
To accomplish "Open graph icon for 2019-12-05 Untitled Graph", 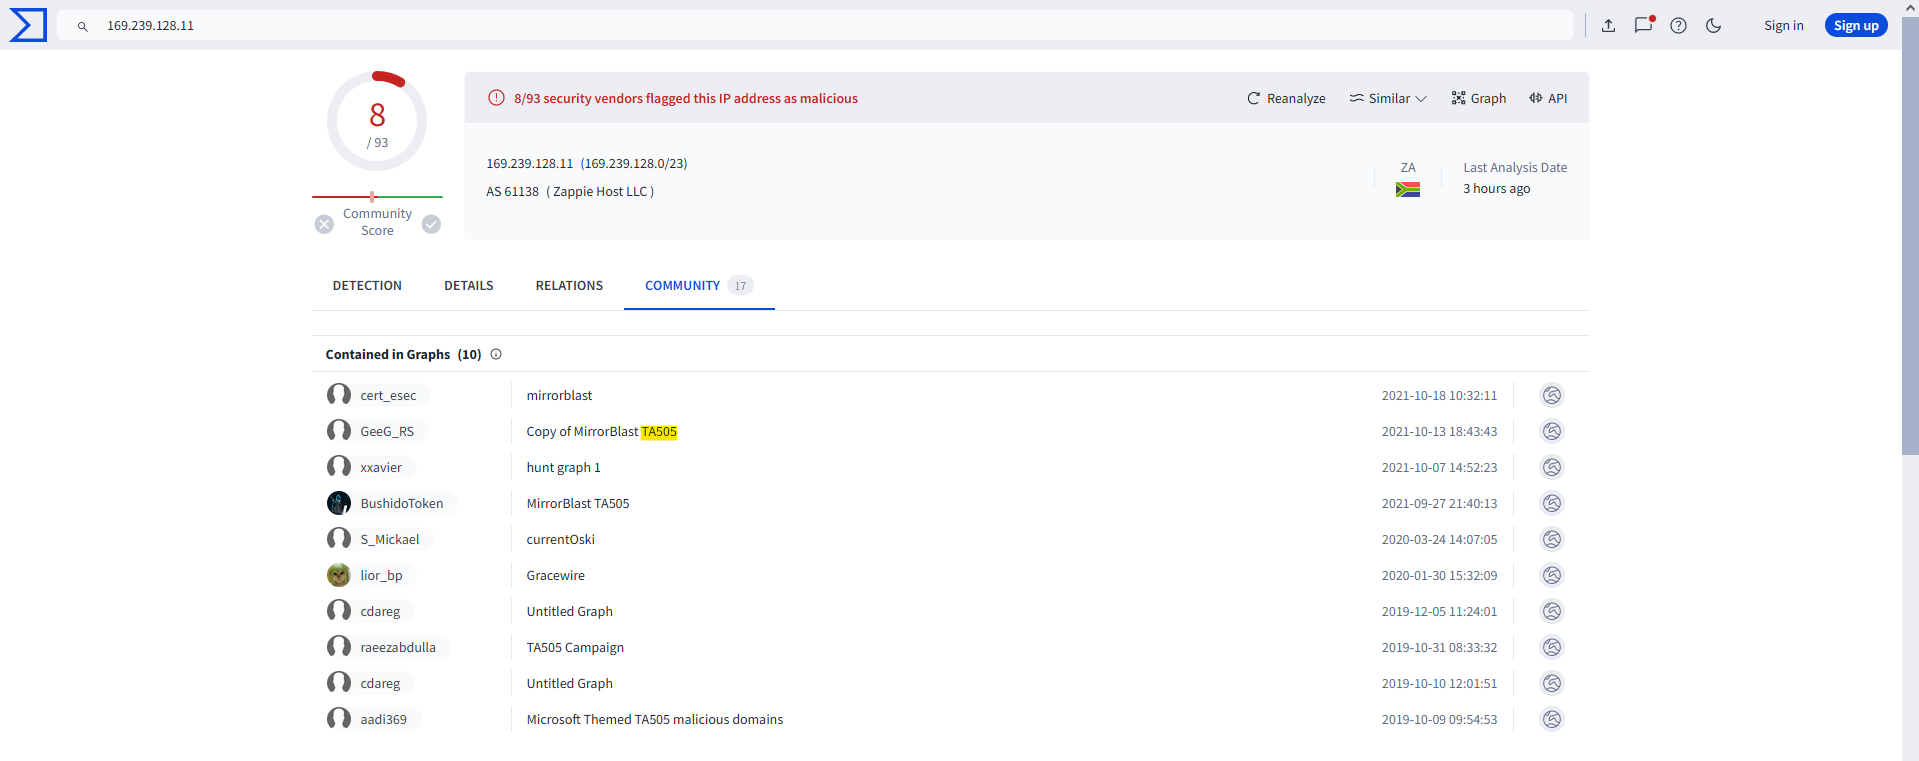I will tap(1551, 611).
